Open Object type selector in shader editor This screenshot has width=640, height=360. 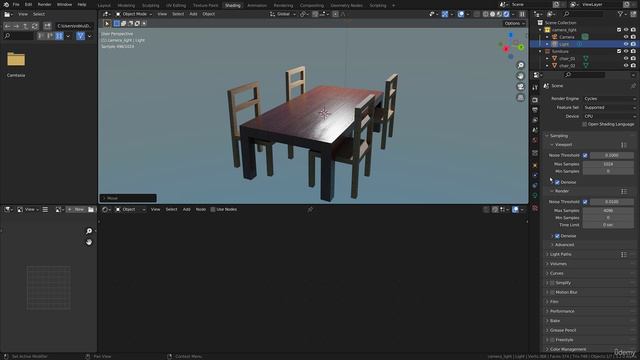[x=130, y=209]
